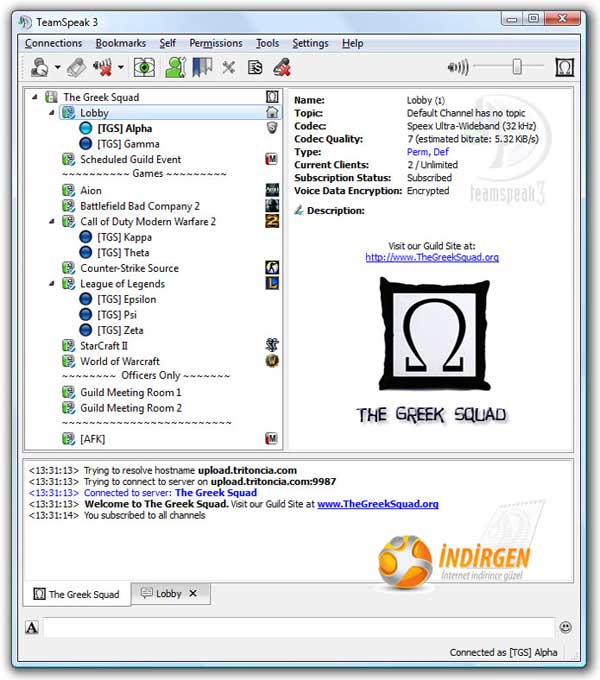
Task: Click the home icon on Lobby row
Action: pos(272,112)
